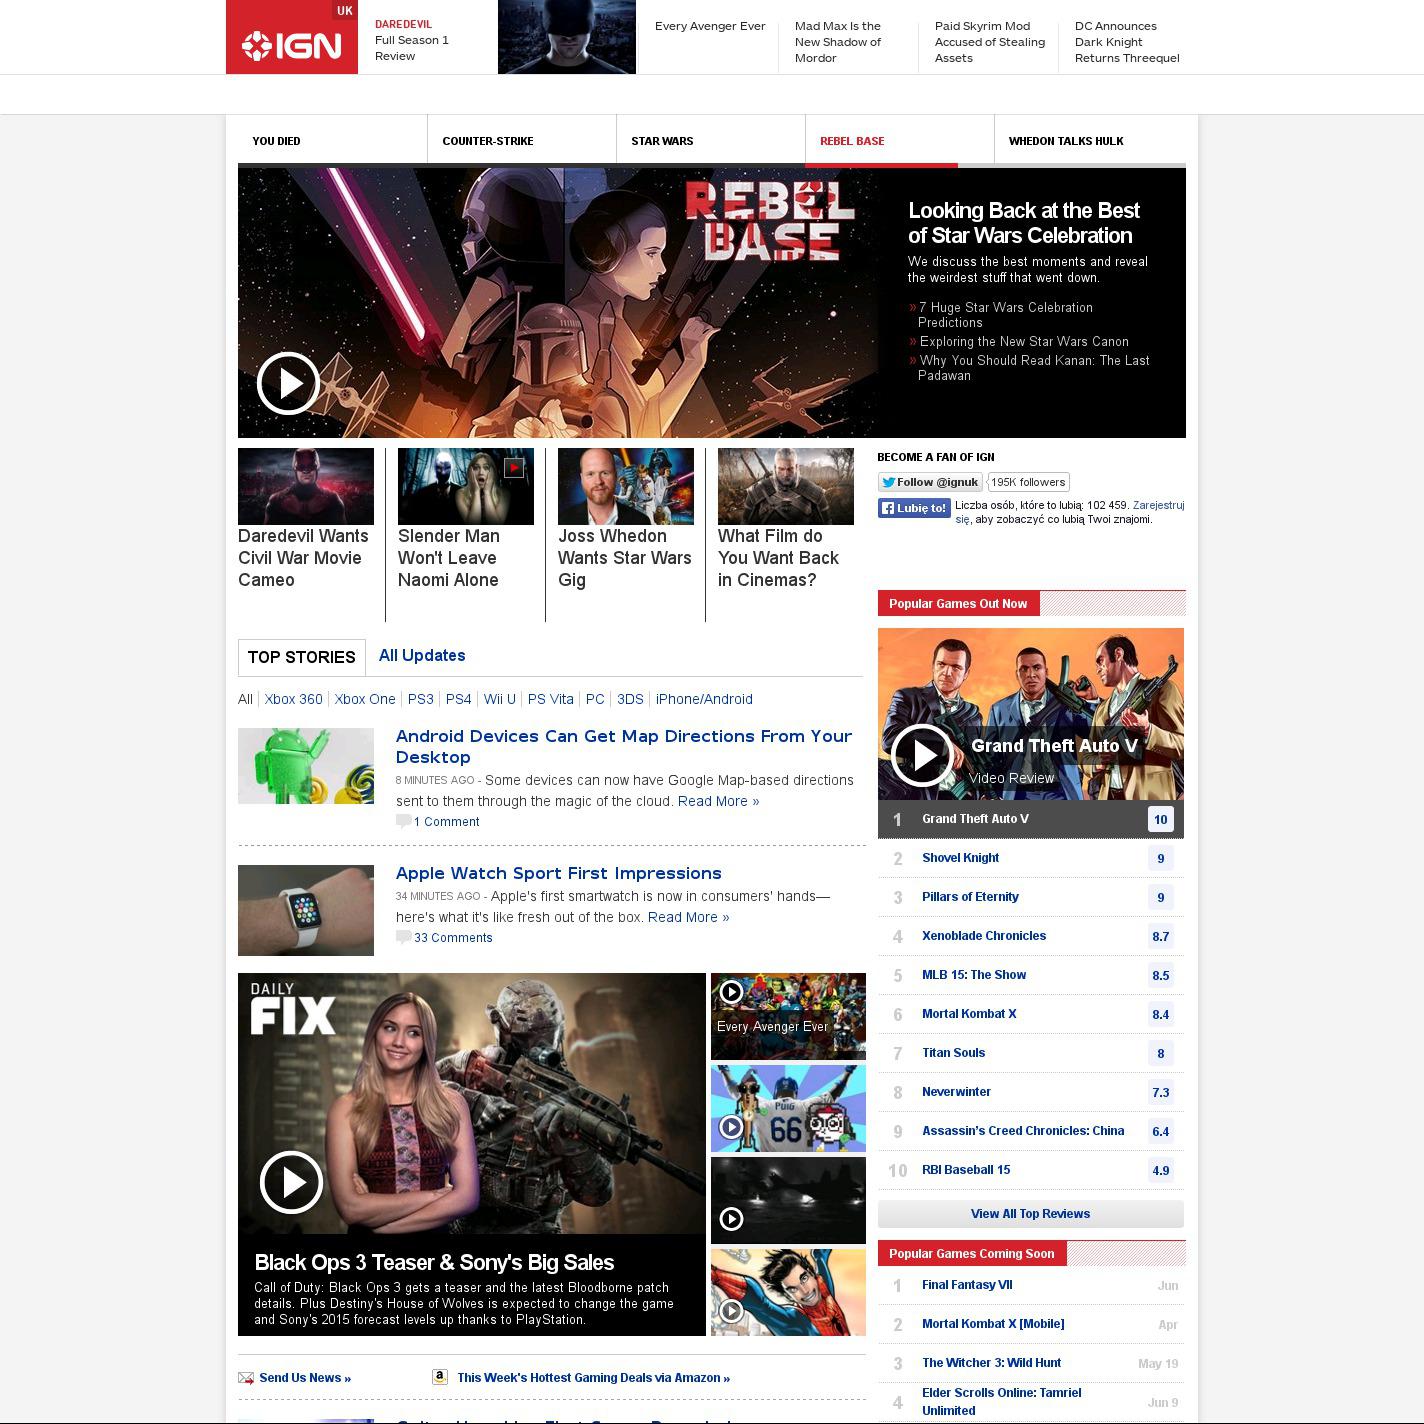Open Shovel Knight in popular games list
This screenshot has width=1424, height=1424.
[960, 858]
